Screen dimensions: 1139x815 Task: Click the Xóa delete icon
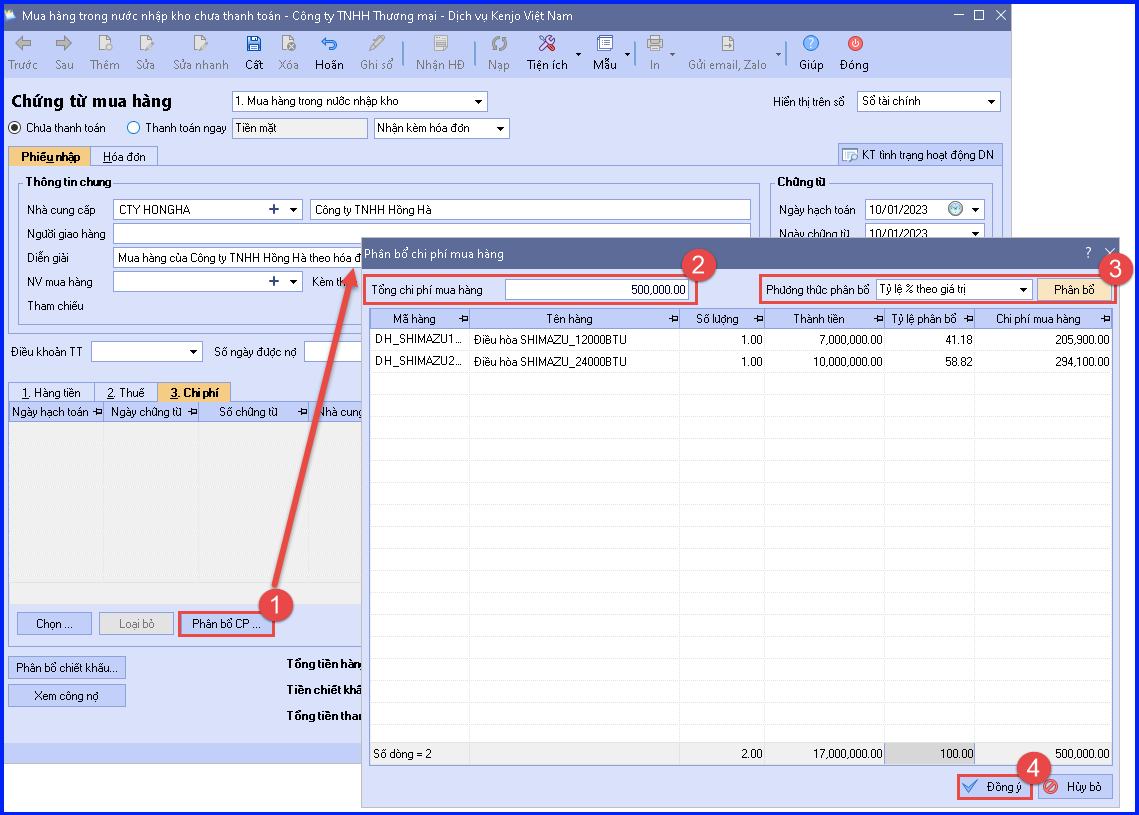tap(288, 44)
